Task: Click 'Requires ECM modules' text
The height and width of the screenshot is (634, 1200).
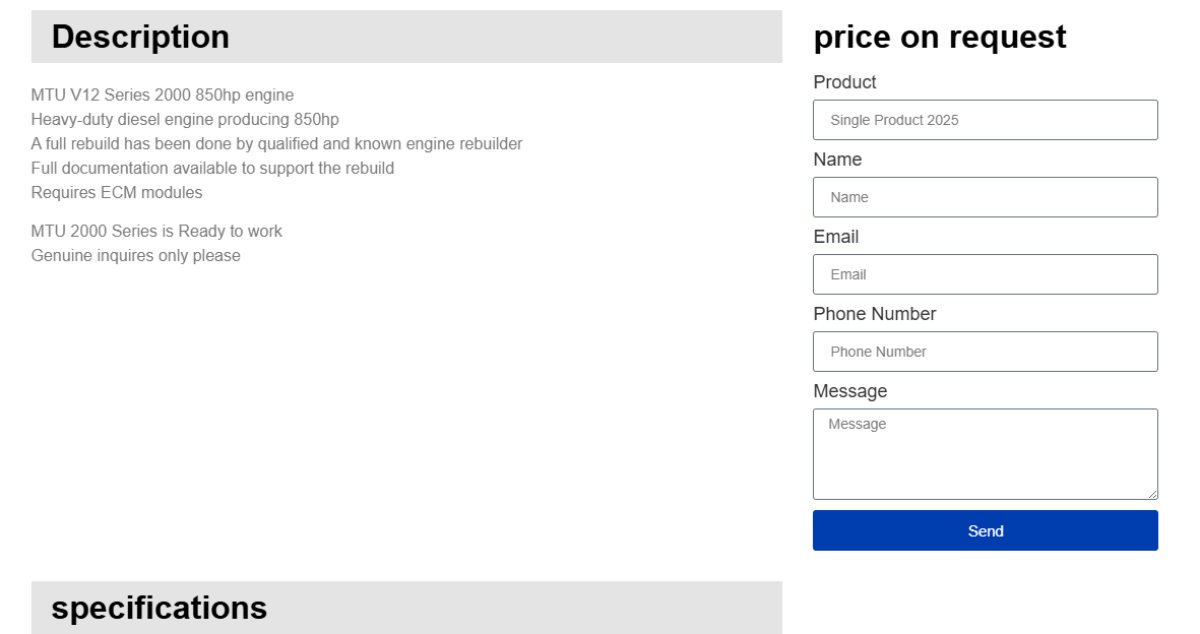Action: (116, 192)
